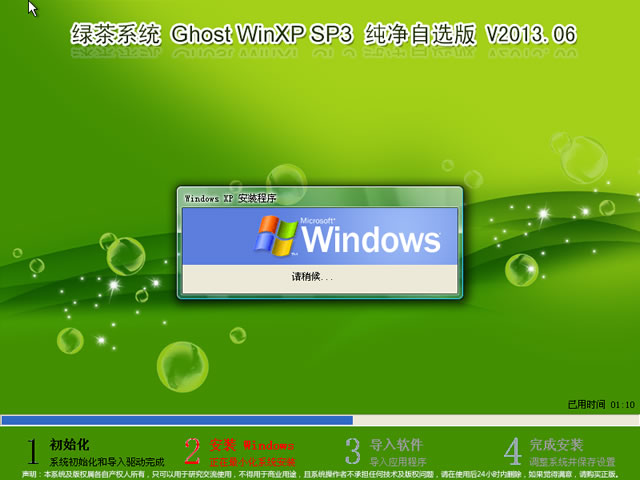Click the Windows XP flag logo

(276, 236)
